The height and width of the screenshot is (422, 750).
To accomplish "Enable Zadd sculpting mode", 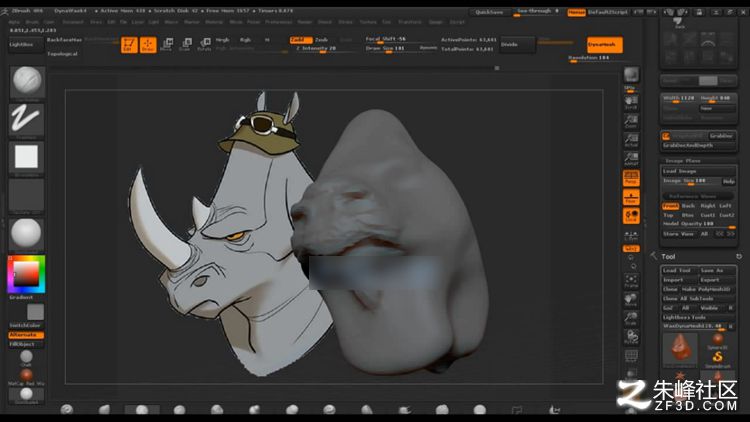I will tap(301, 40).
